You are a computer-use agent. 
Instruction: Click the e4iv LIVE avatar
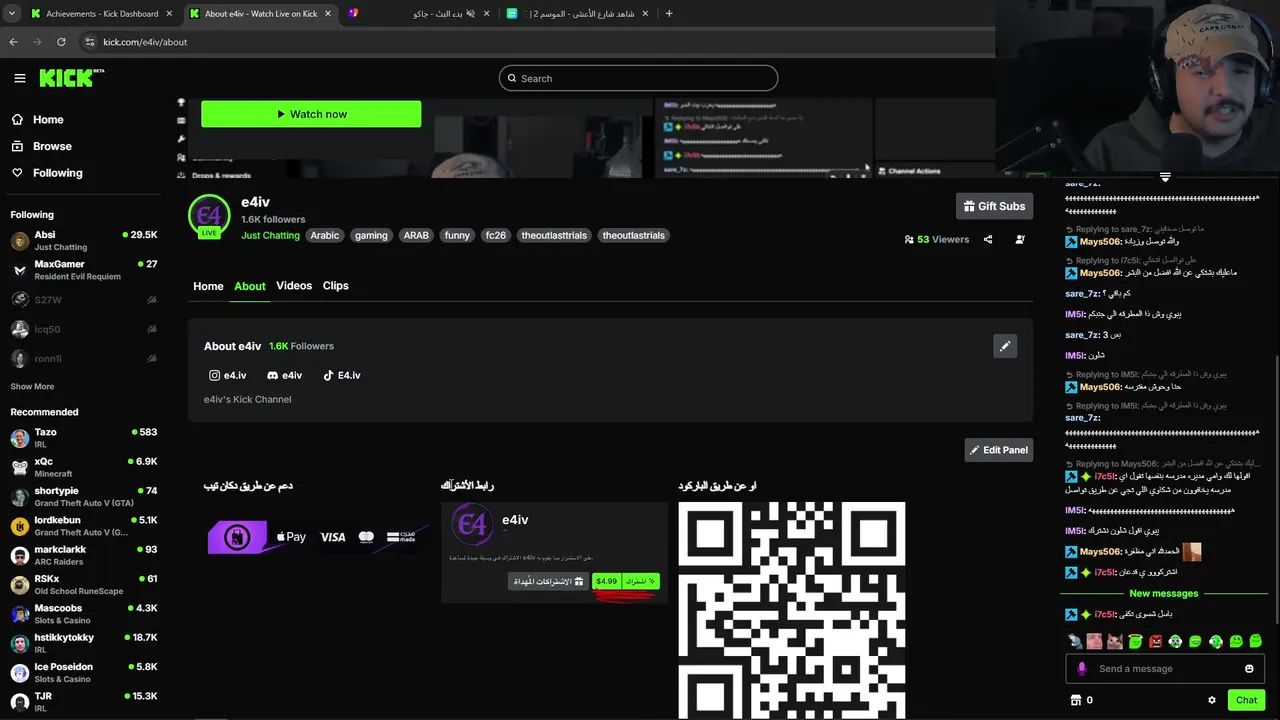209,217
